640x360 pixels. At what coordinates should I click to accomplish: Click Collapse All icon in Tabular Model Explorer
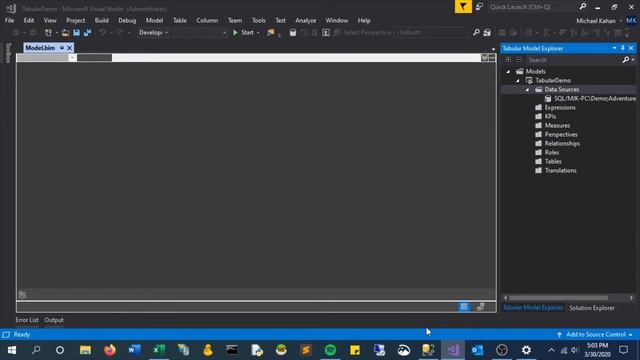click(519, 60)
